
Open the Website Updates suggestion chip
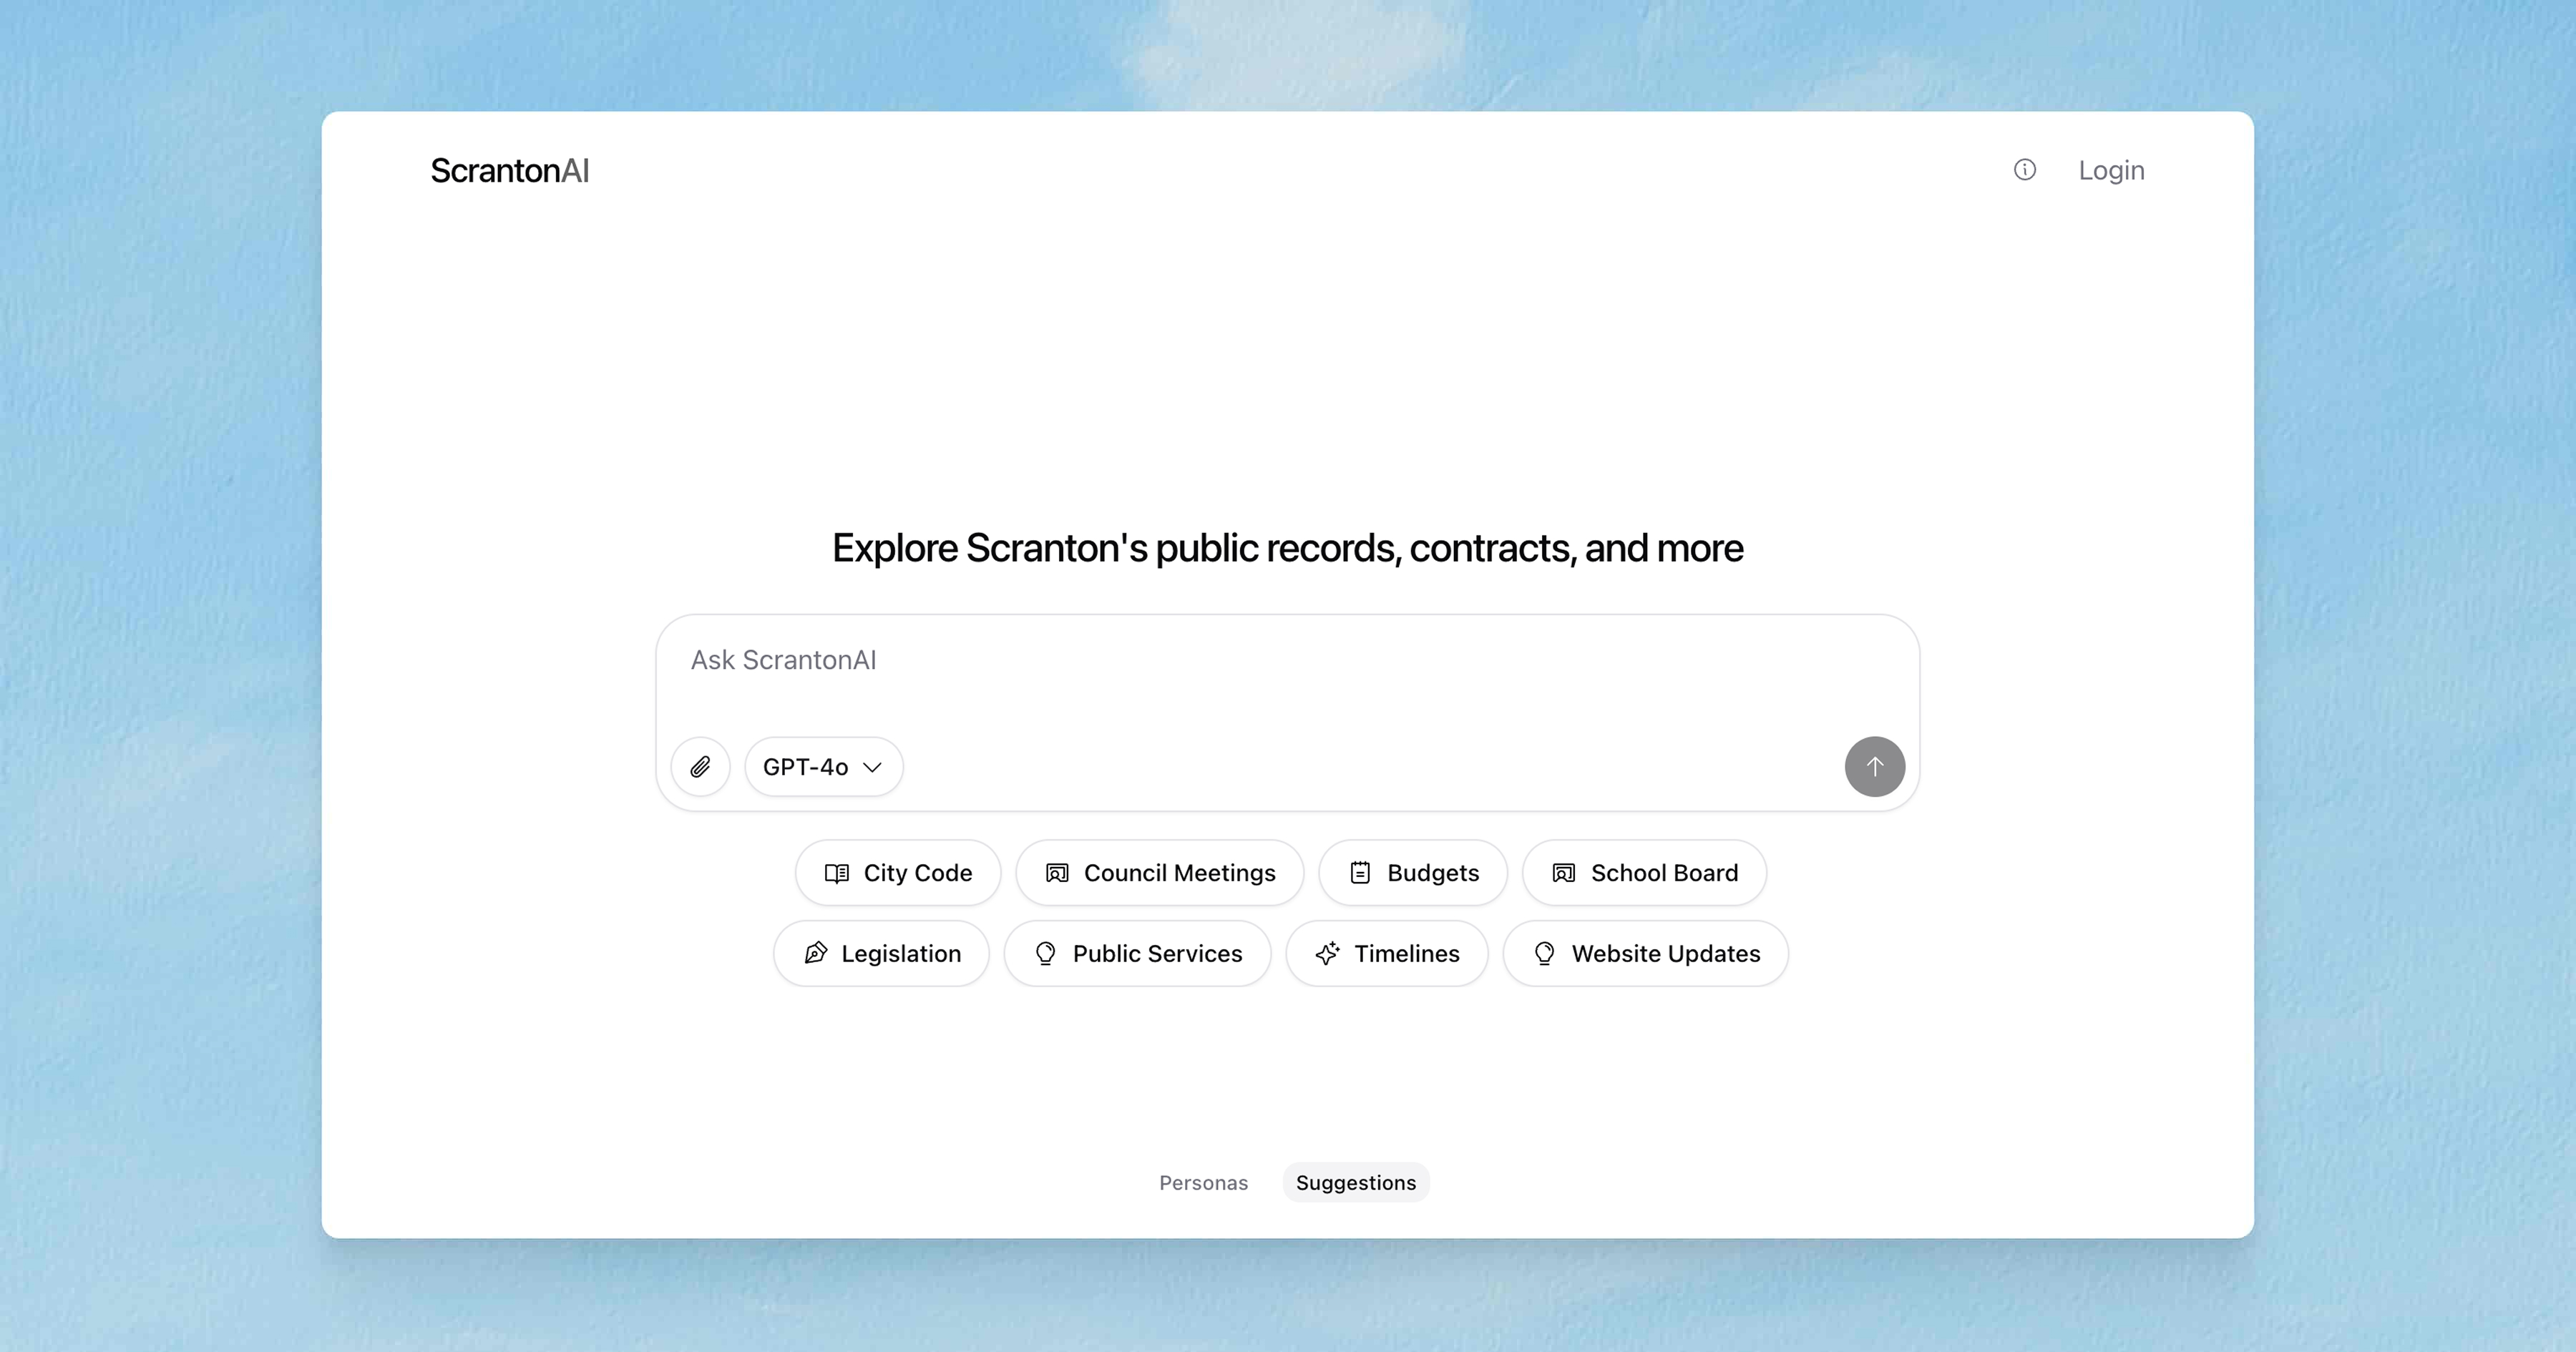(x=1646, y=954)
